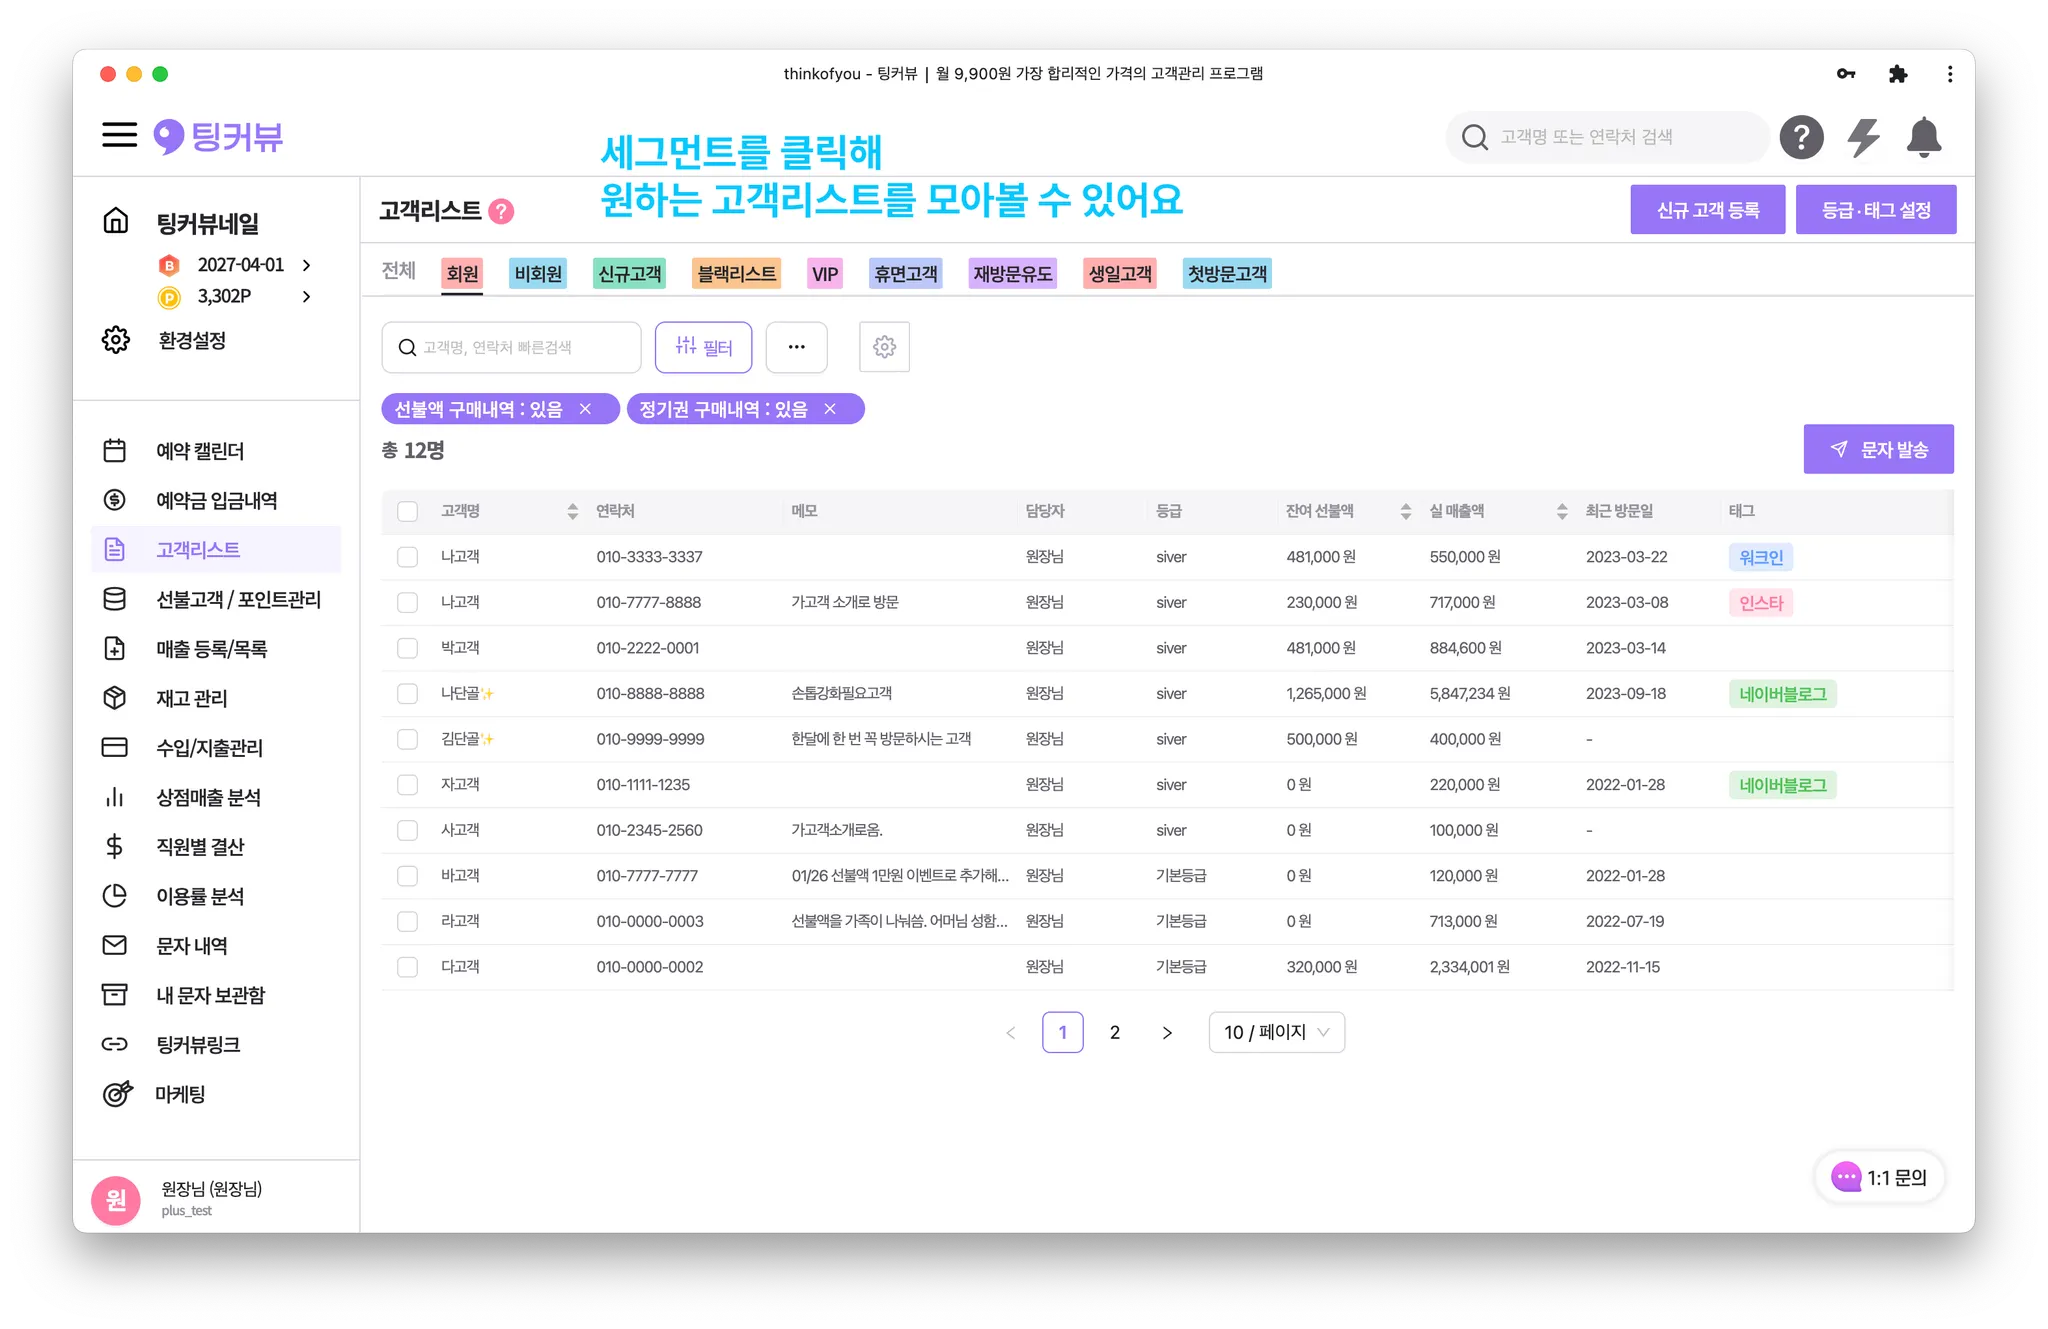
Task: Expand the 3,302P points chevron
Action: coord(307,296)
